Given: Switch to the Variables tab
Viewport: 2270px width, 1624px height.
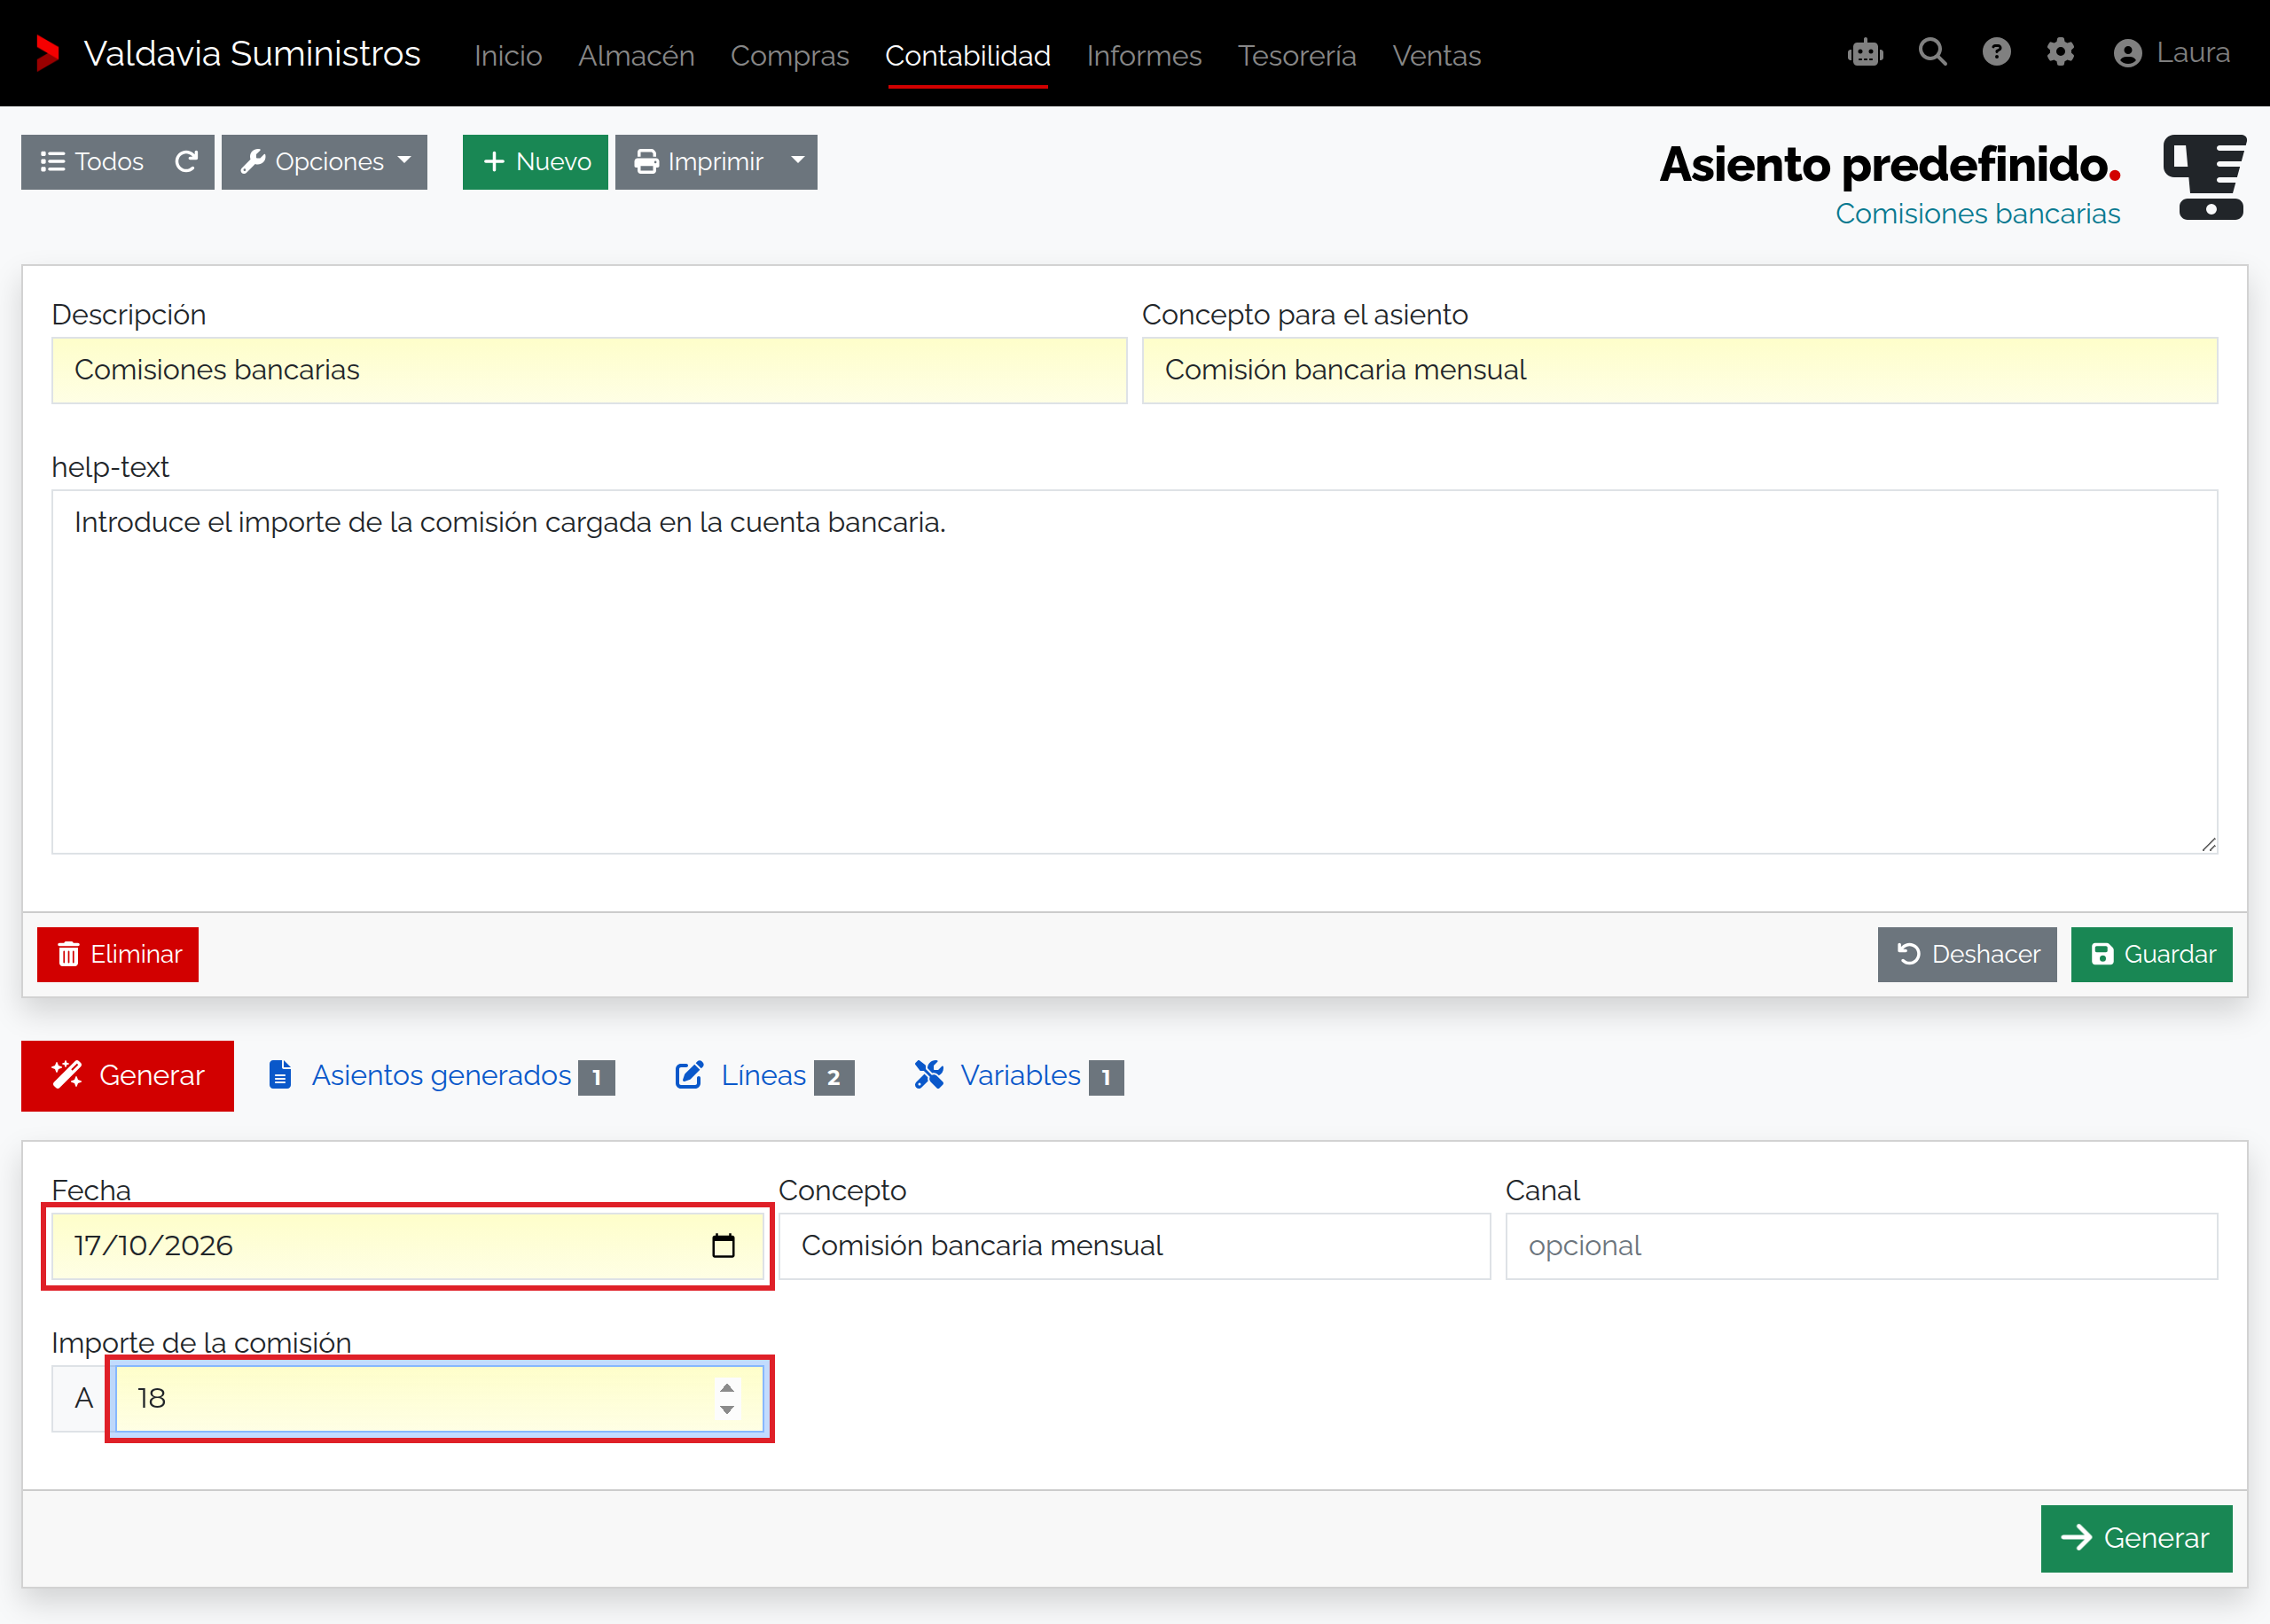Looking at the screenshot, I should pos(1019,1076).
